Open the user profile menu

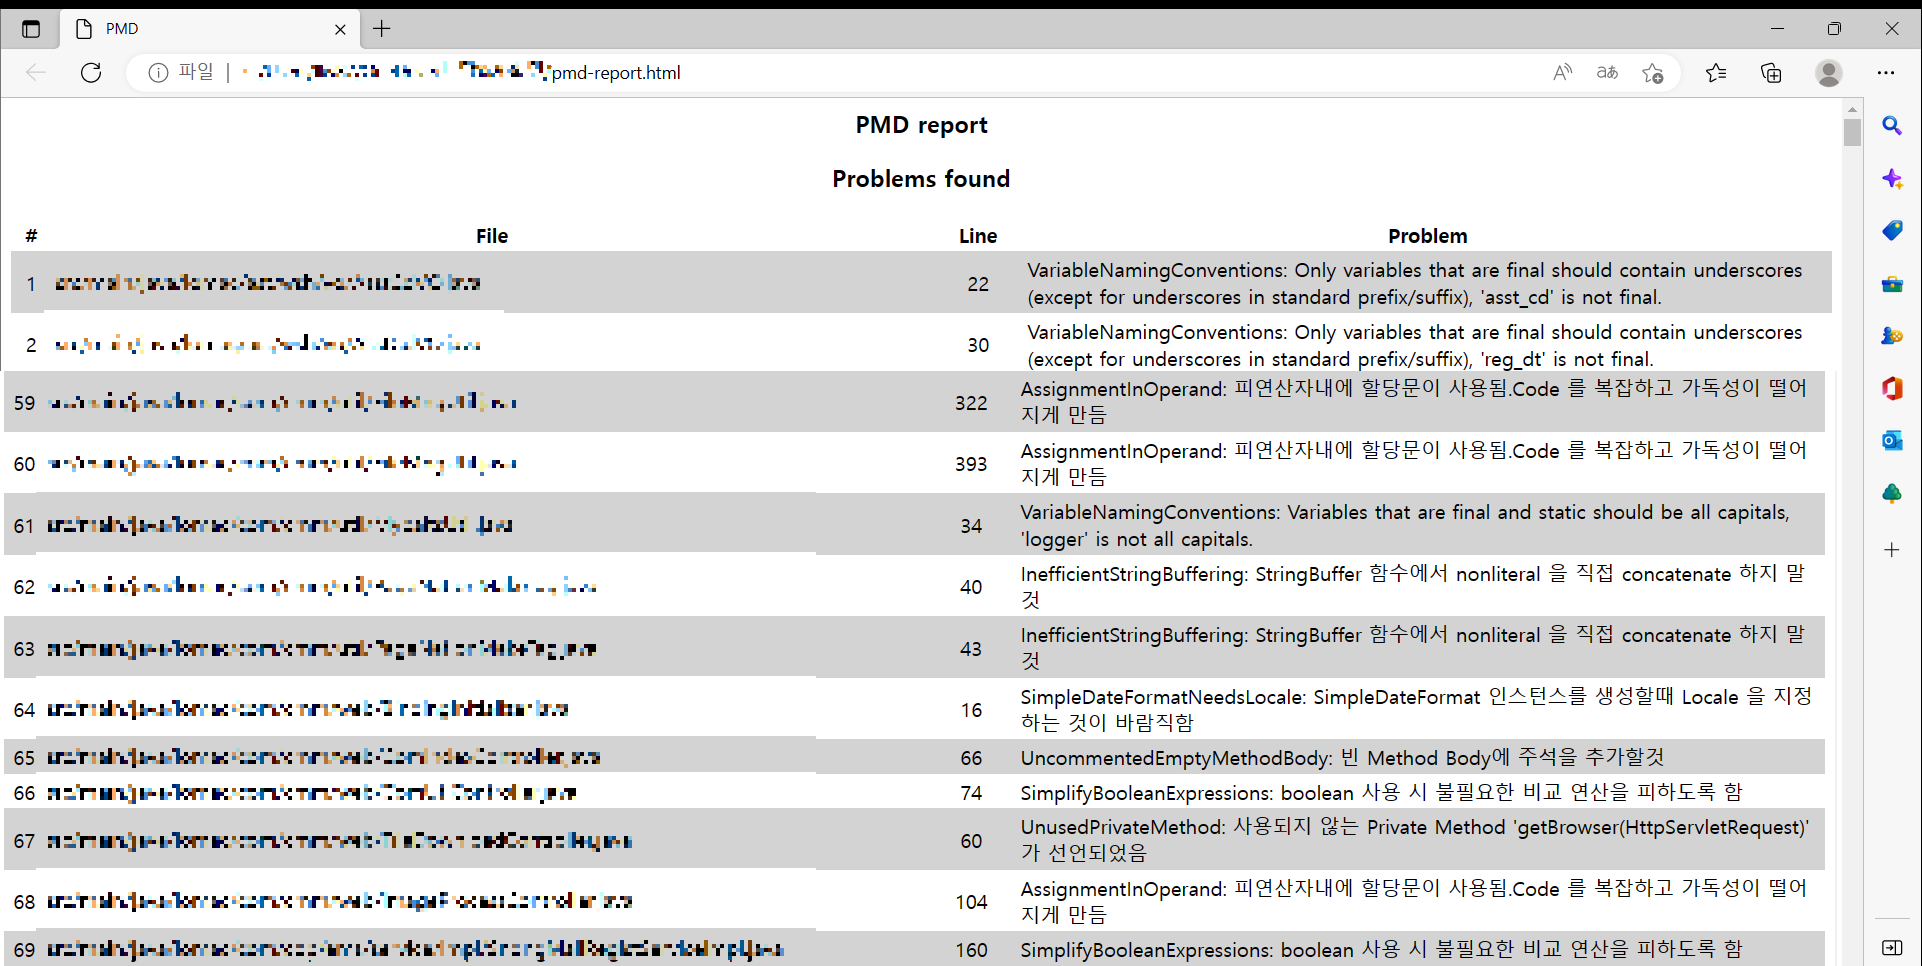pyautogui.click(x=1829, y=72)
